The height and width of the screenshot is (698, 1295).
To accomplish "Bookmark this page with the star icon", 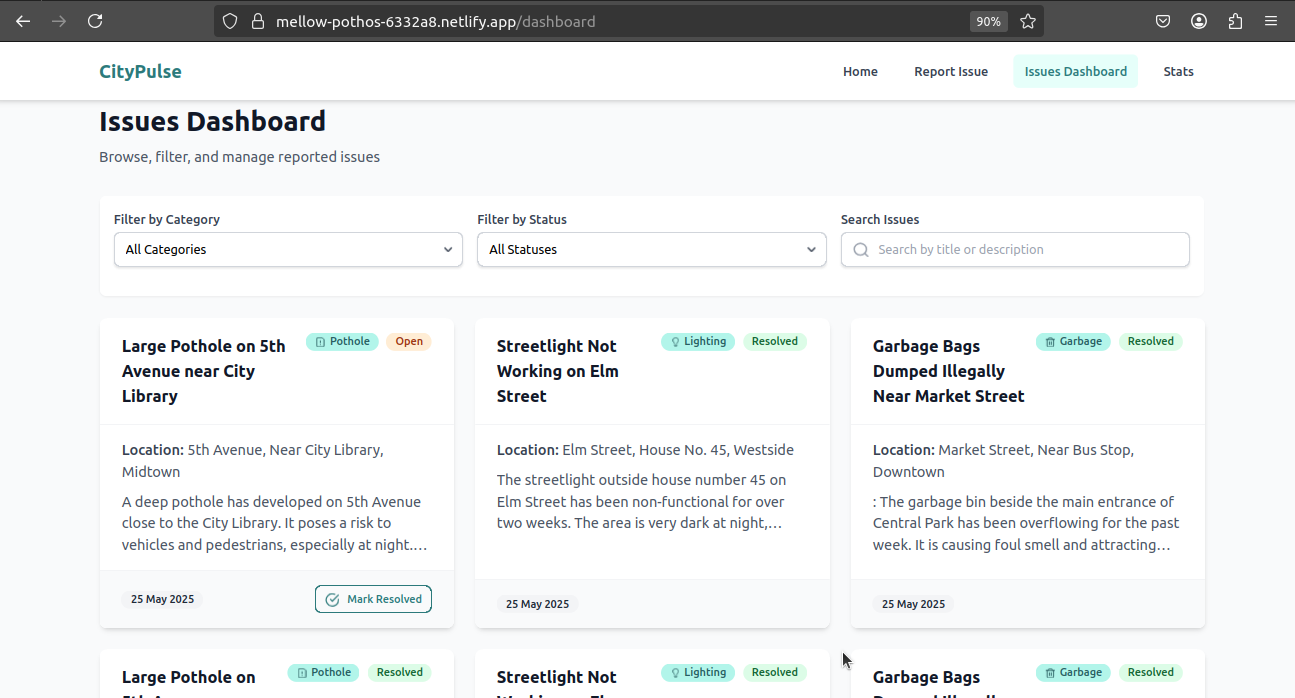I will point(1028,21).
